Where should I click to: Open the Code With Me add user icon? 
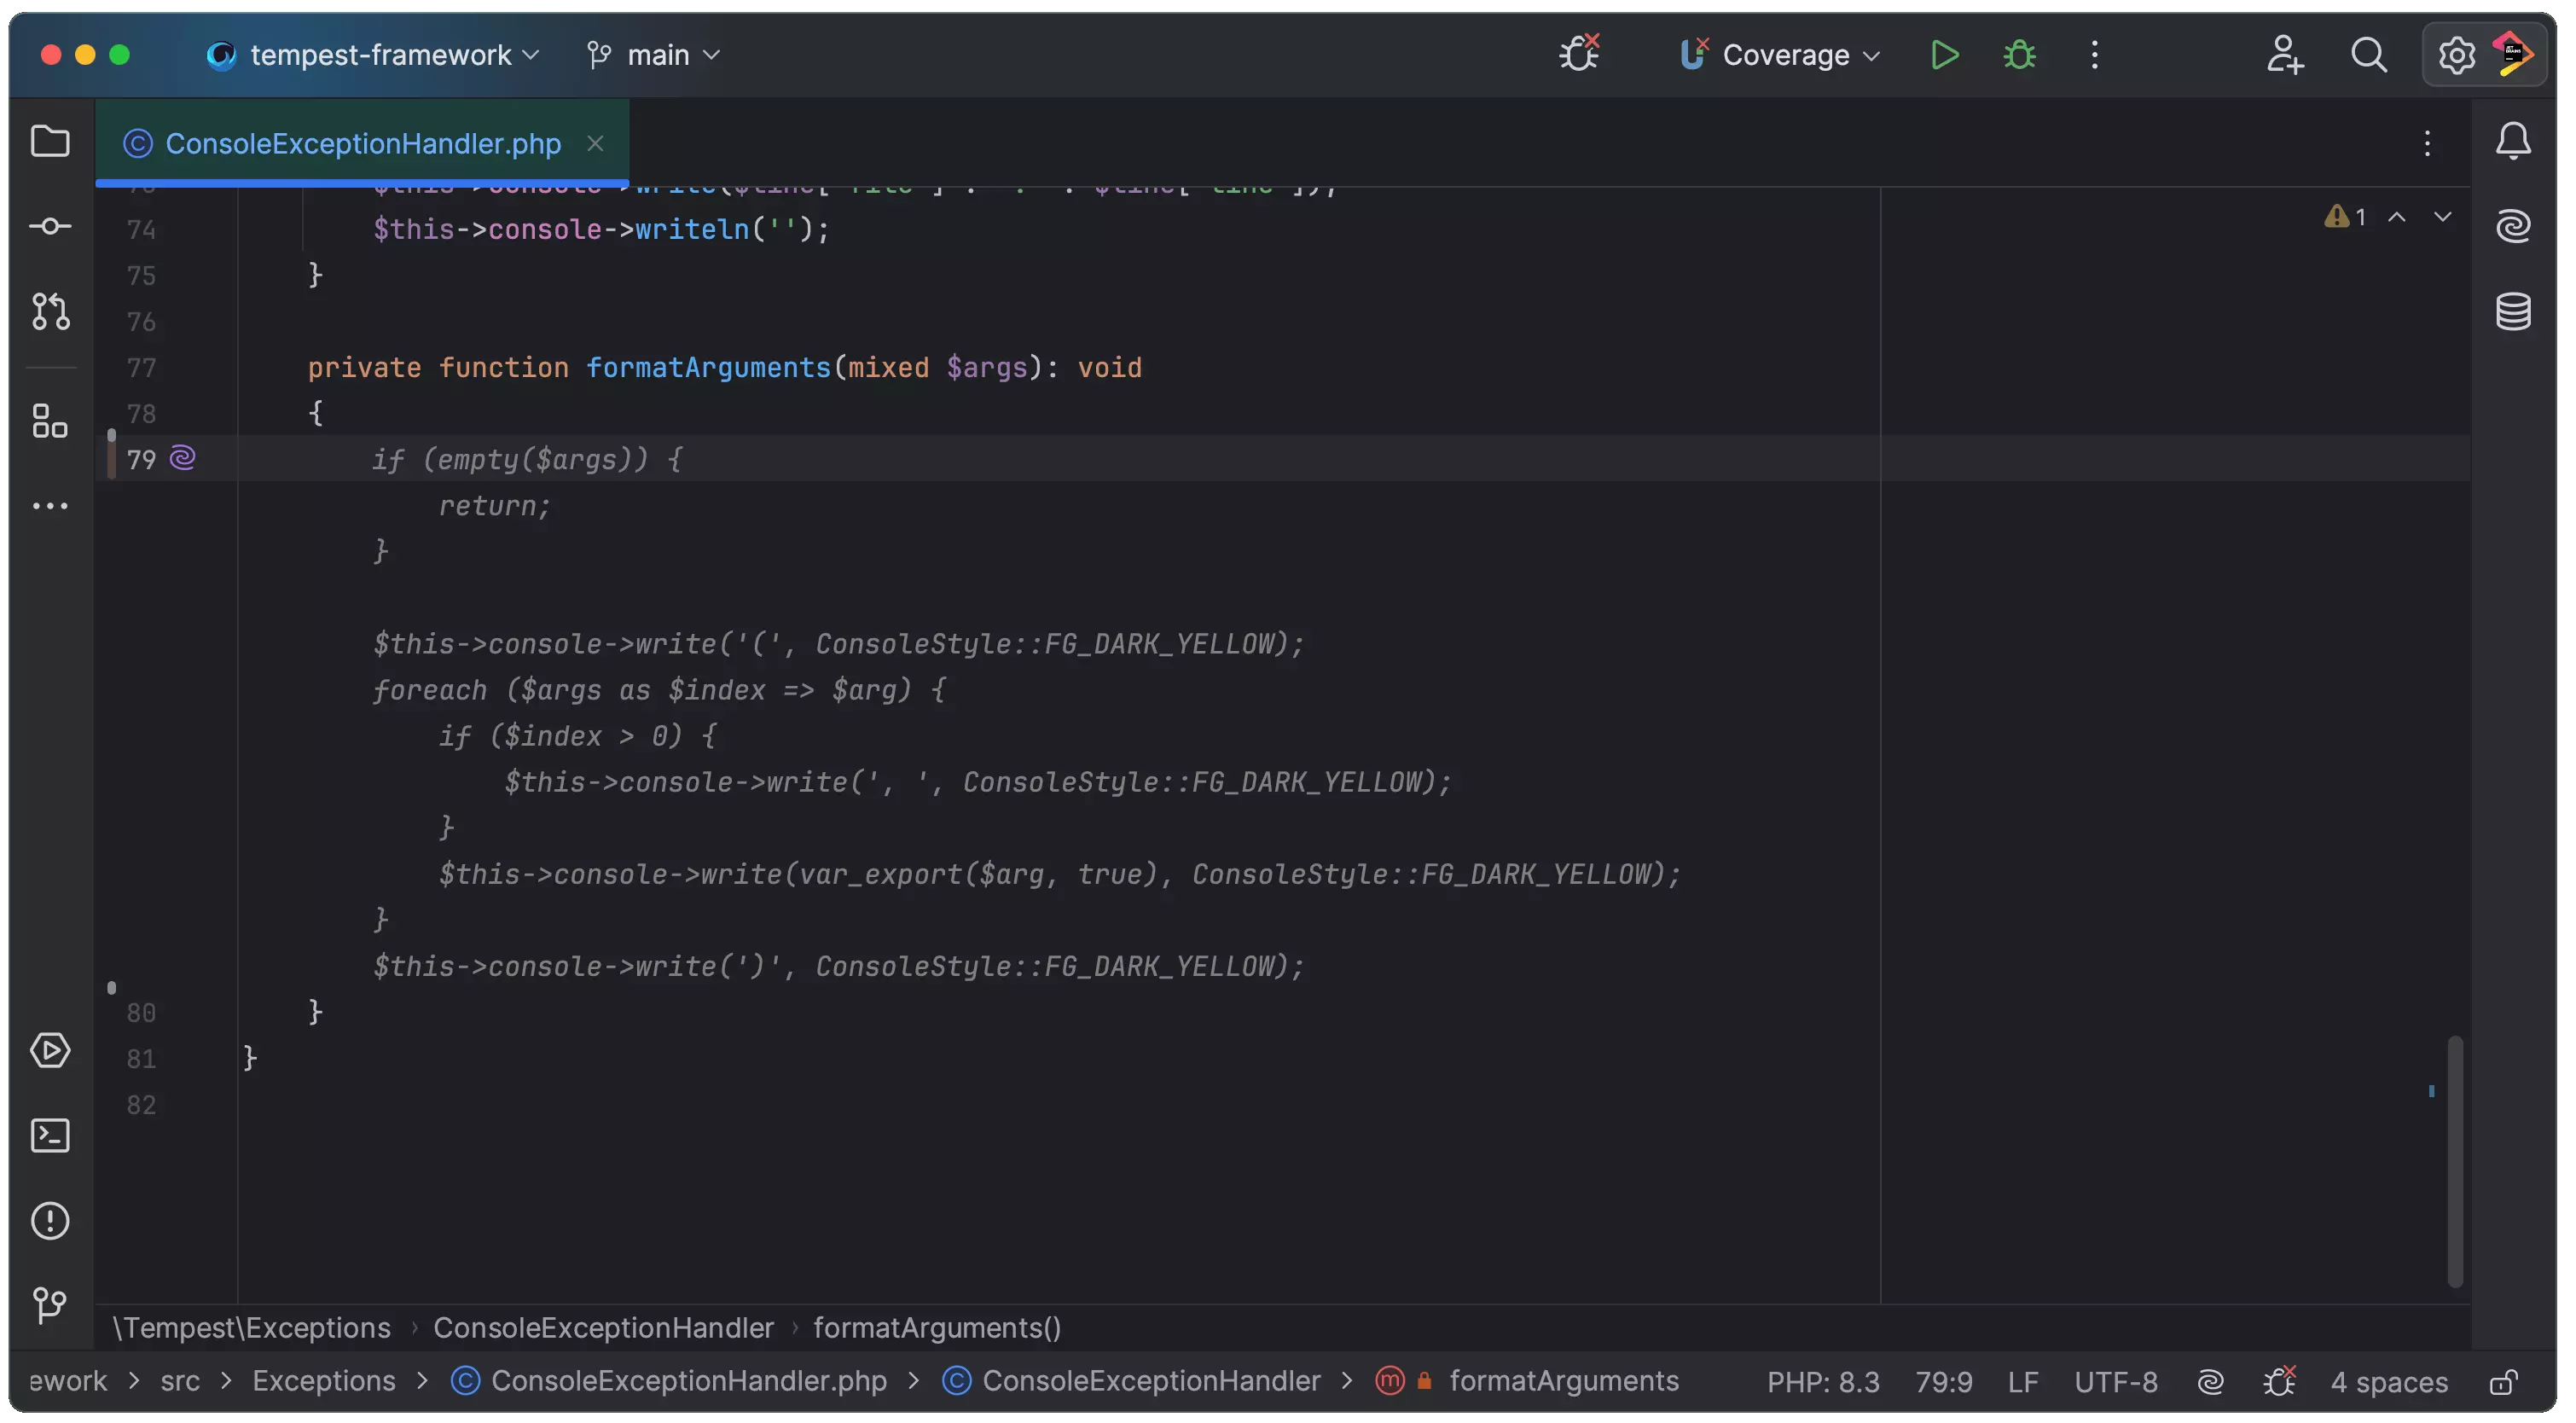coord(2284,55)
